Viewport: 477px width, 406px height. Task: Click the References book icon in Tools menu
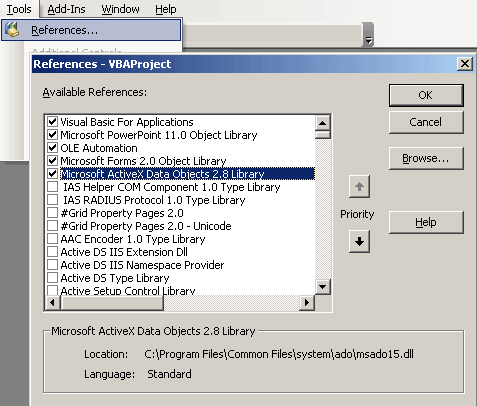click(x=12, y=30)
